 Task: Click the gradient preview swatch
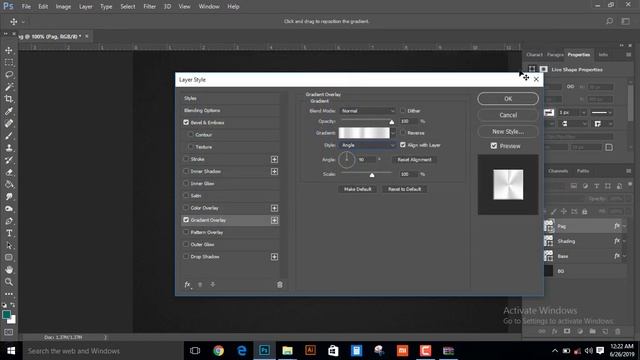tap(364, 133)
